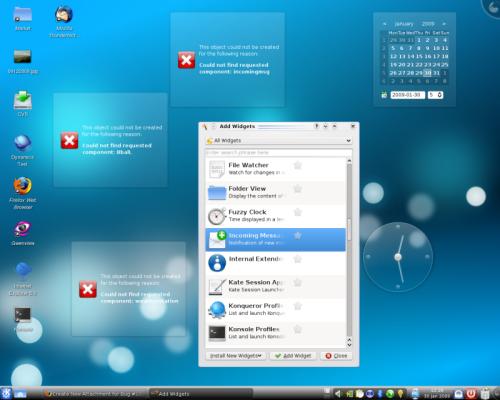
Task: Toggle the favorite star for Folder View
Action: click(x=298, y=189)
